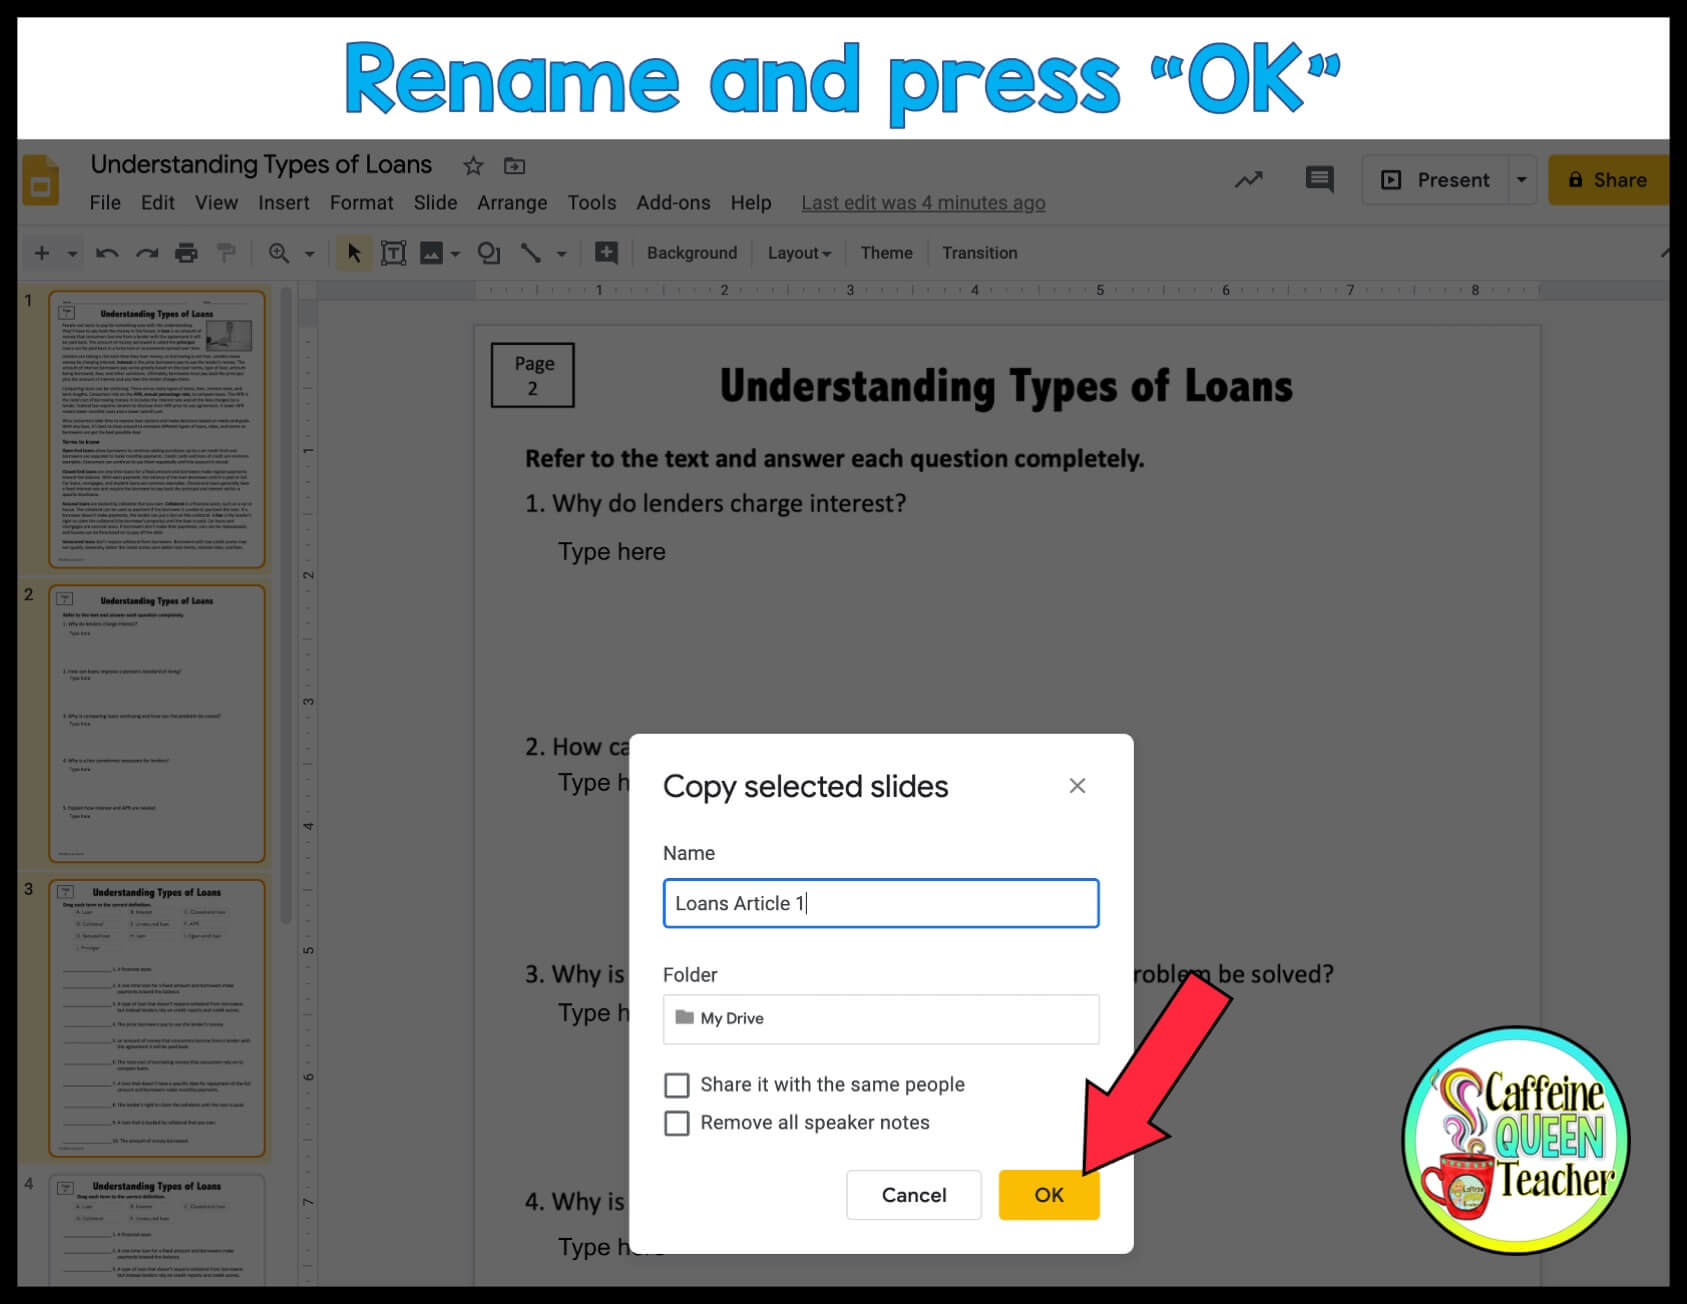Open the new slide layout dropdown arrow
This screenshot has height=1304, width=1687.
[72, 254]
